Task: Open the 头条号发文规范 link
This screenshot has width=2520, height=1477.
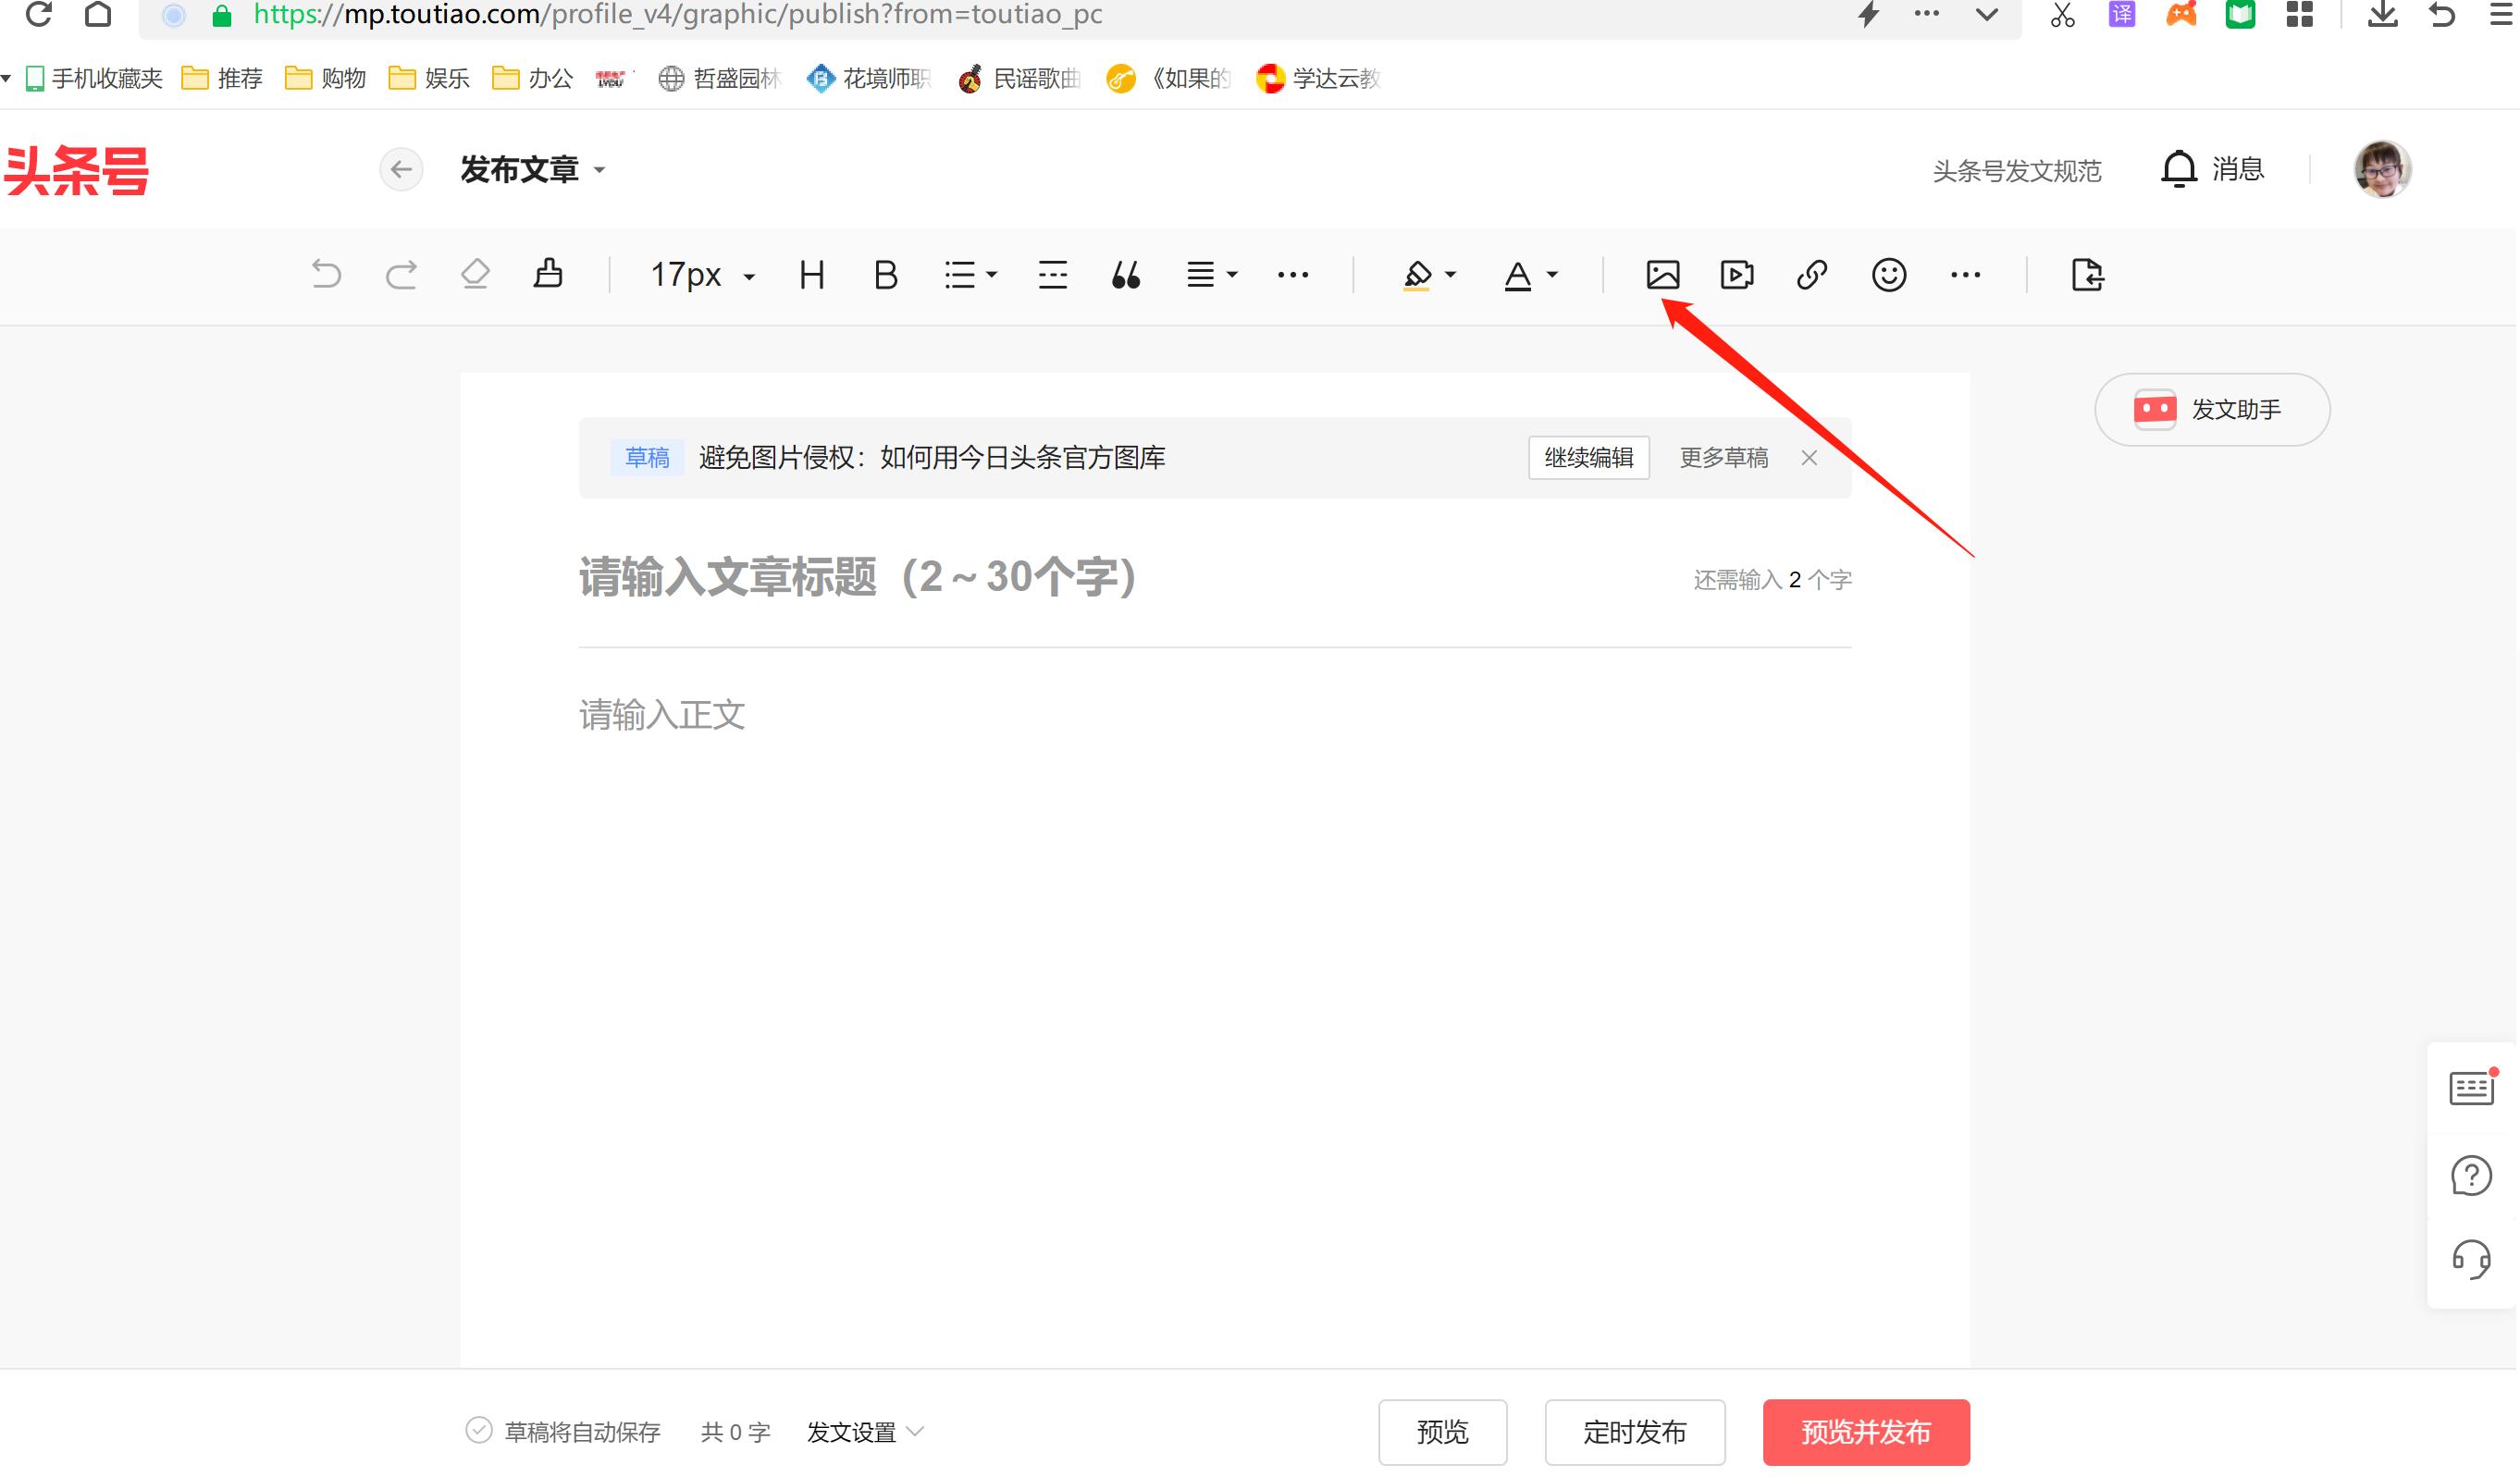Action: (2016, 170)
